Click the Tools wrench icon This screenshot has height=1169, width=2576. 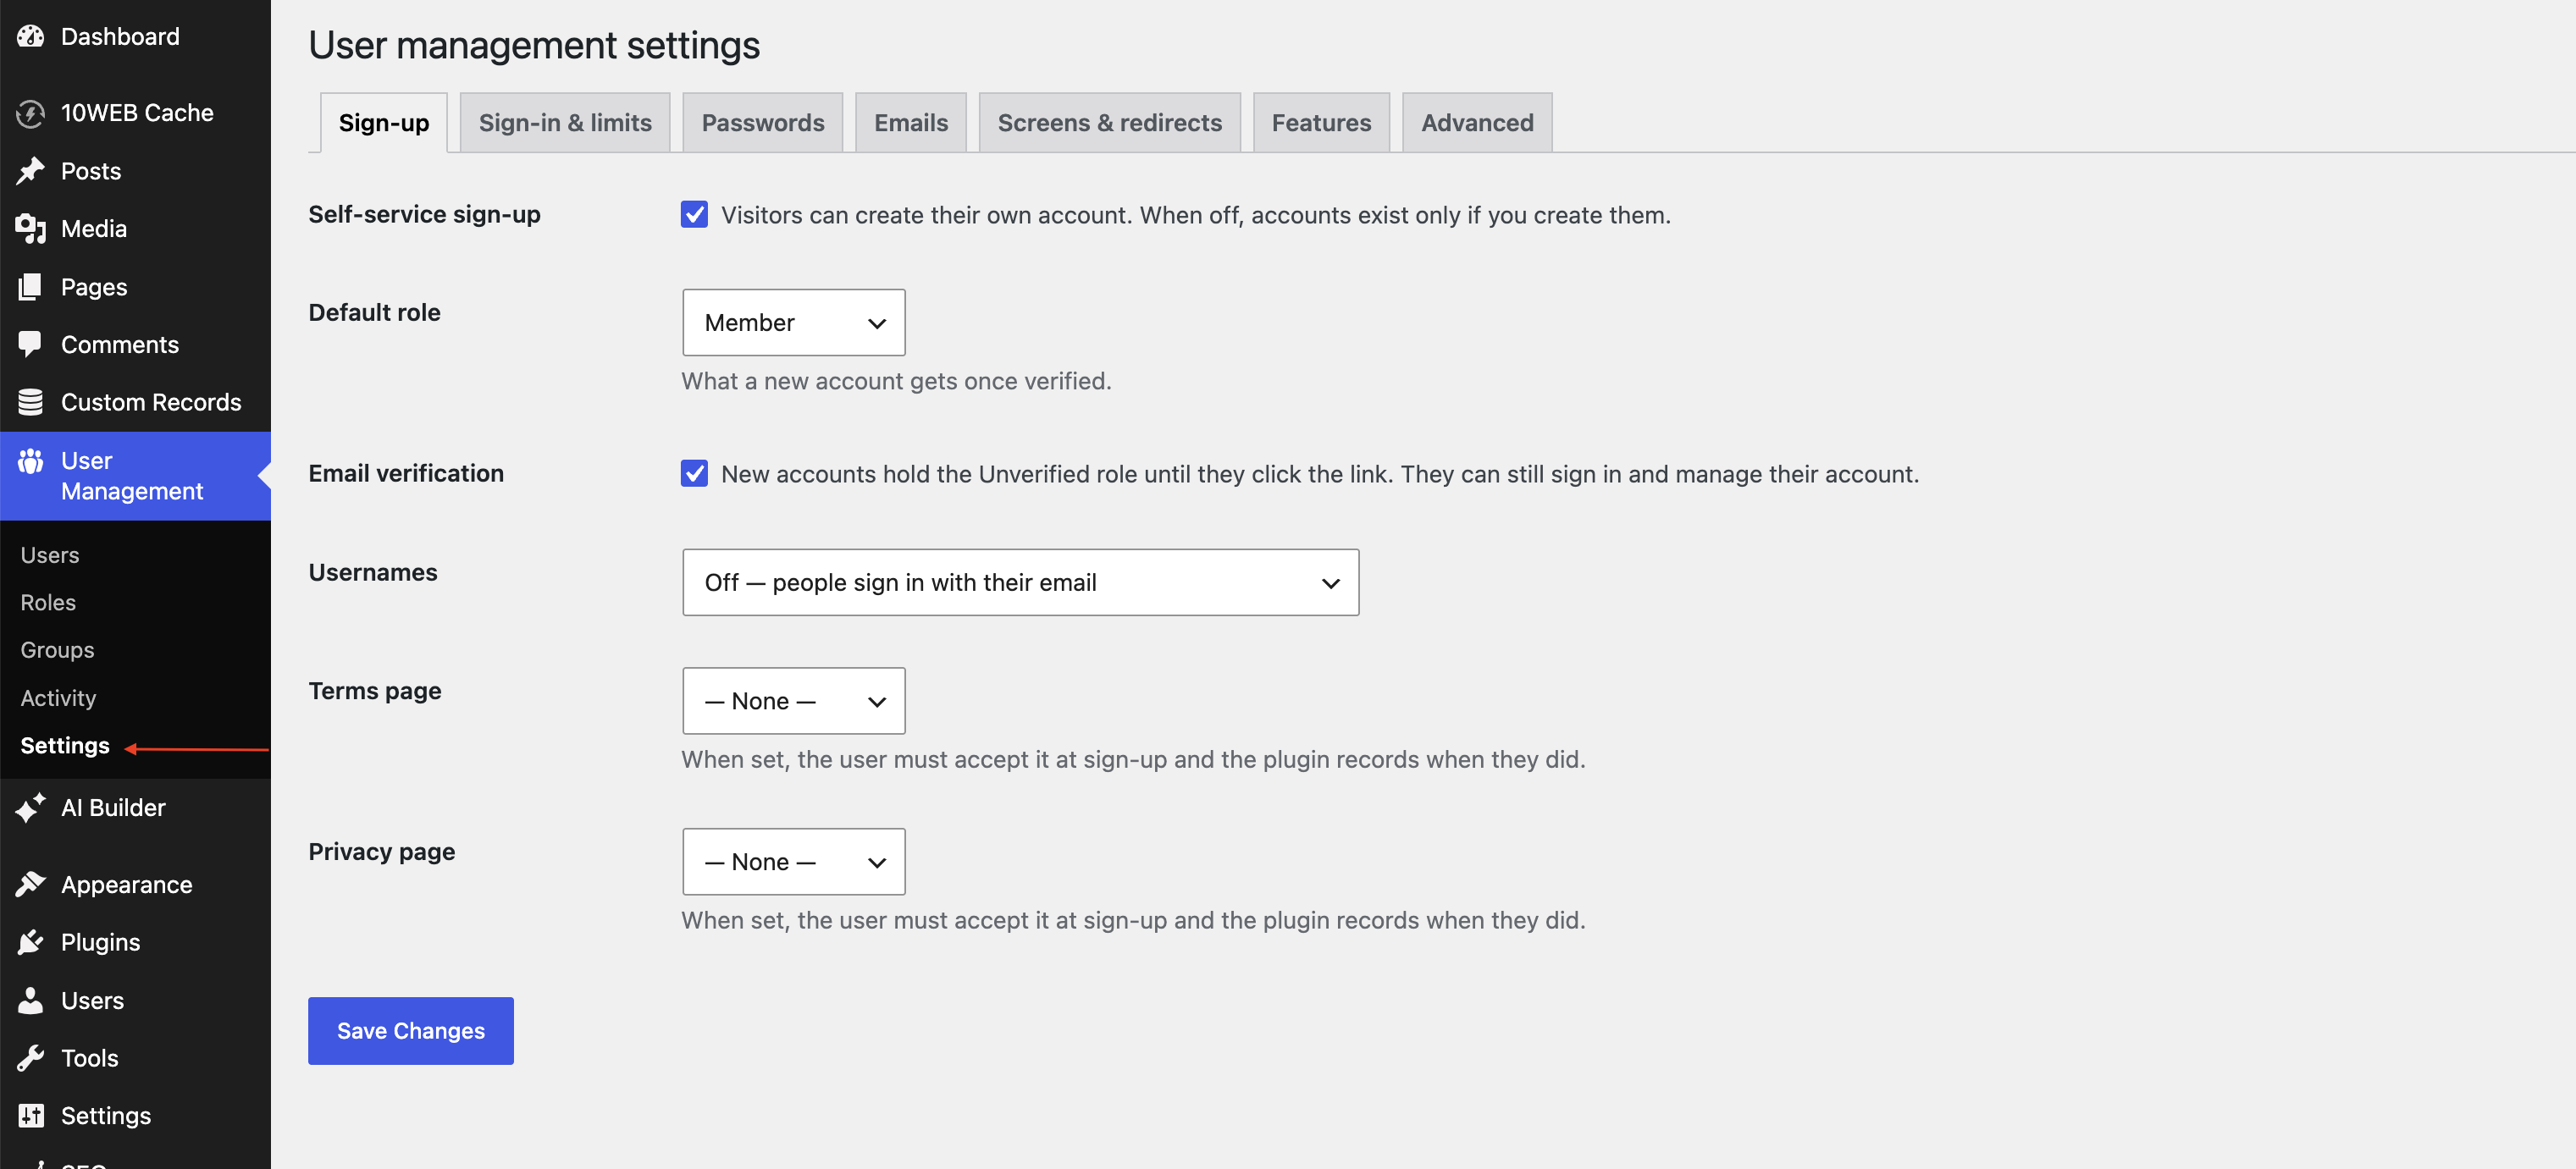[31, 1058]
